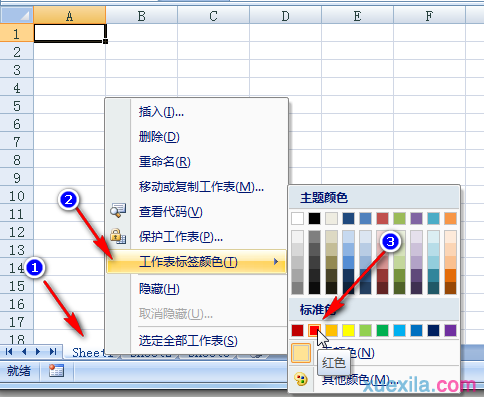
Task: Select column D header
Action: pos(286,15)
